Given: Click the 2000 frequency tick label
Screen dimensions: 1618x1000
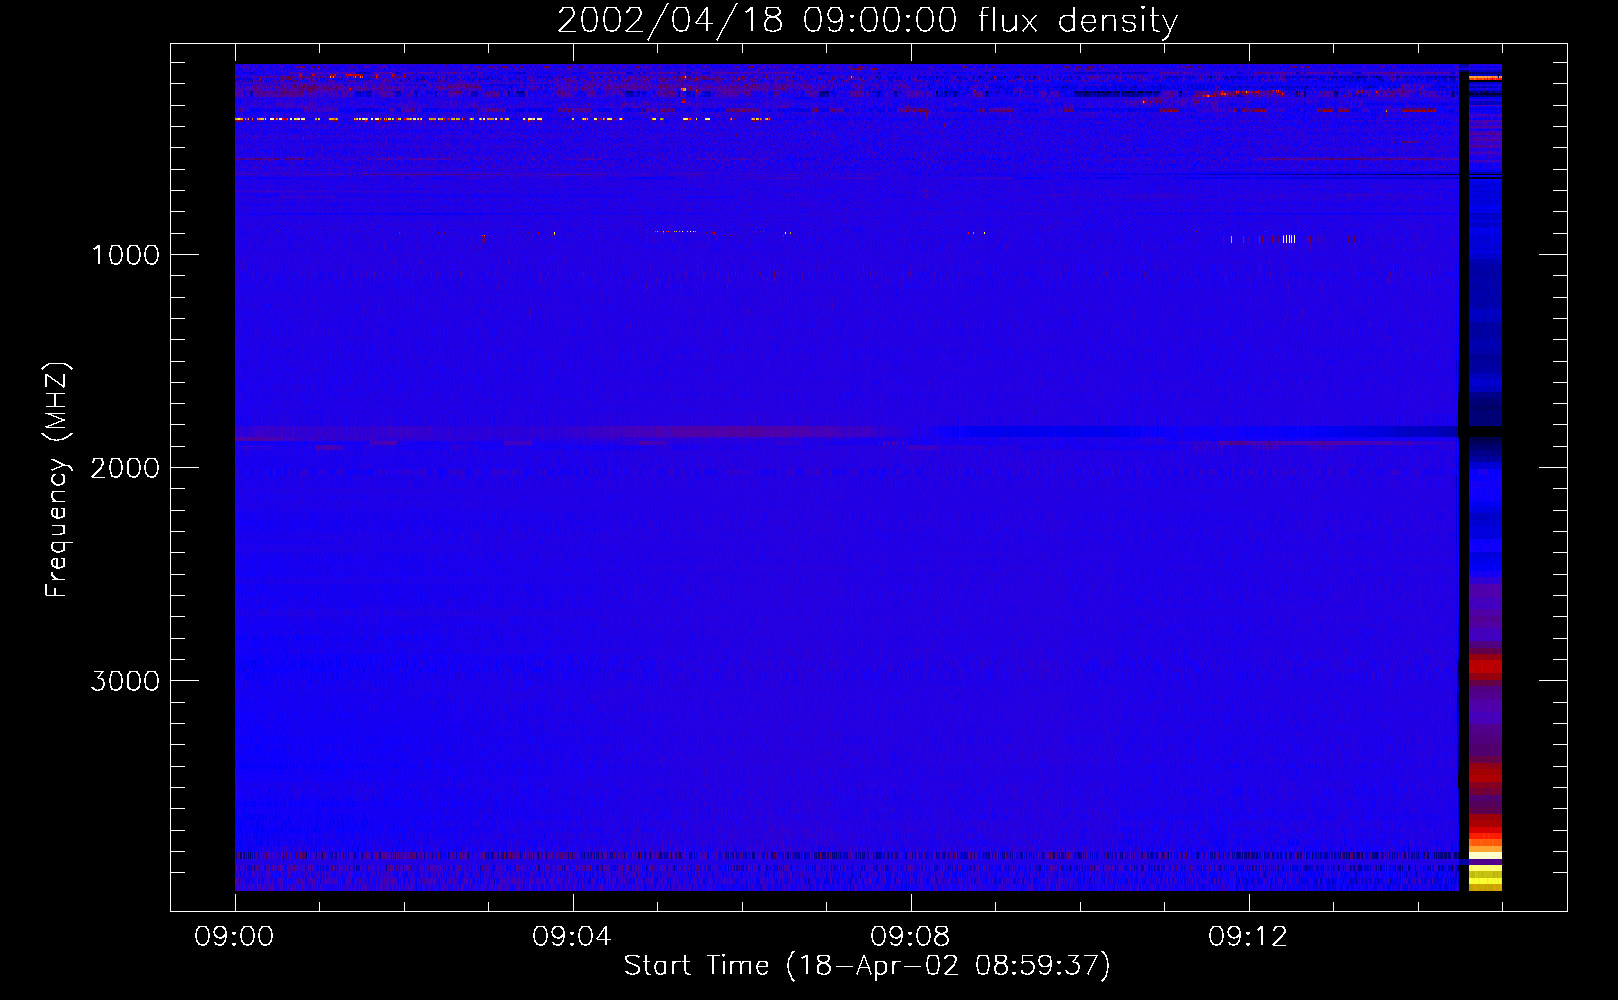Looking at the screenshot, I should (125, 468).
